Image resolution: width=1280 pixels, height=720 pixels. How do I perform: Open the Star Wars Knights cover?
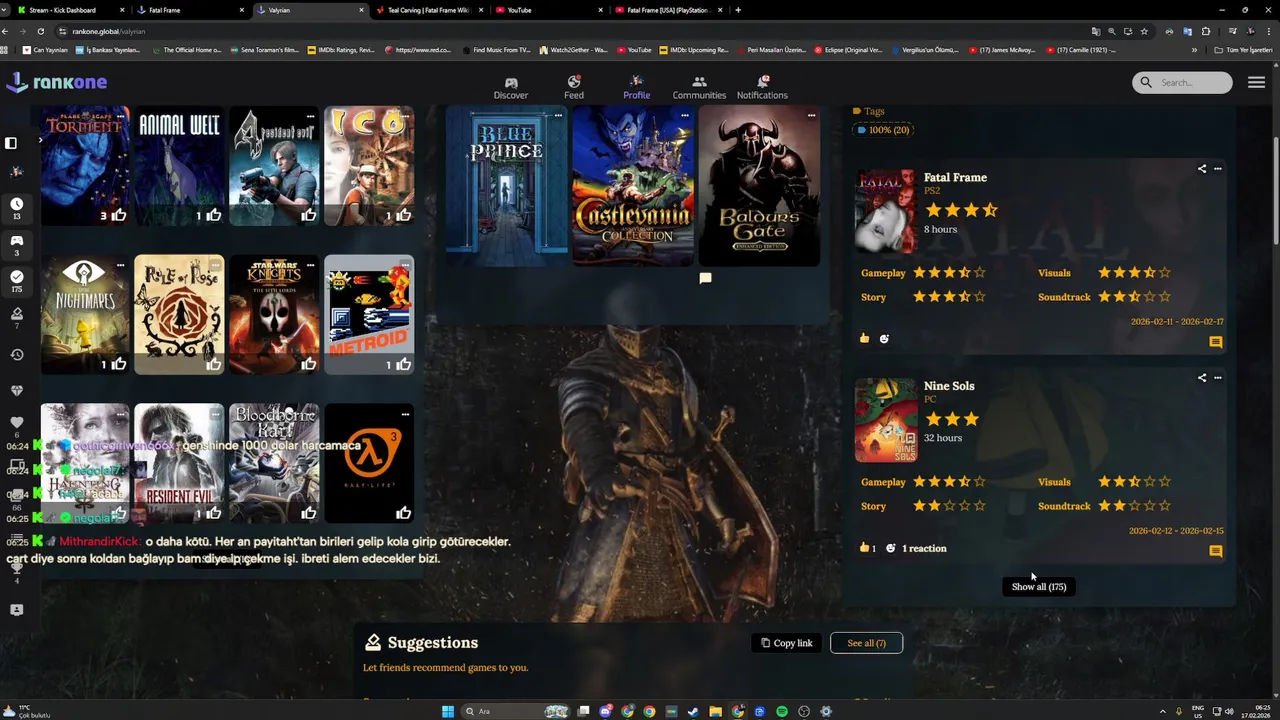coord(274,314)
